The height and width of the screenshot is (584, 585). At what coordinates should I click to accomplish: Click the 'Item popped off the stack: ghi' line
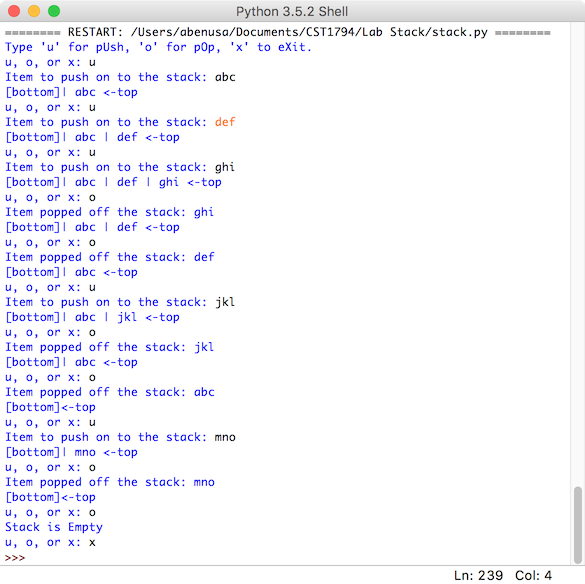[110, 212]
